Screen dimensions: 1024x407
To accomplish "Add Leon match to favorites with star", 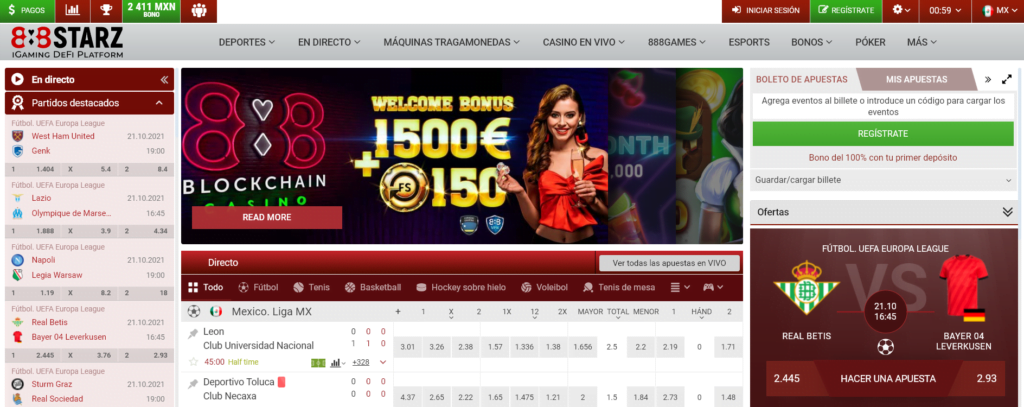I will coord(193,362).
